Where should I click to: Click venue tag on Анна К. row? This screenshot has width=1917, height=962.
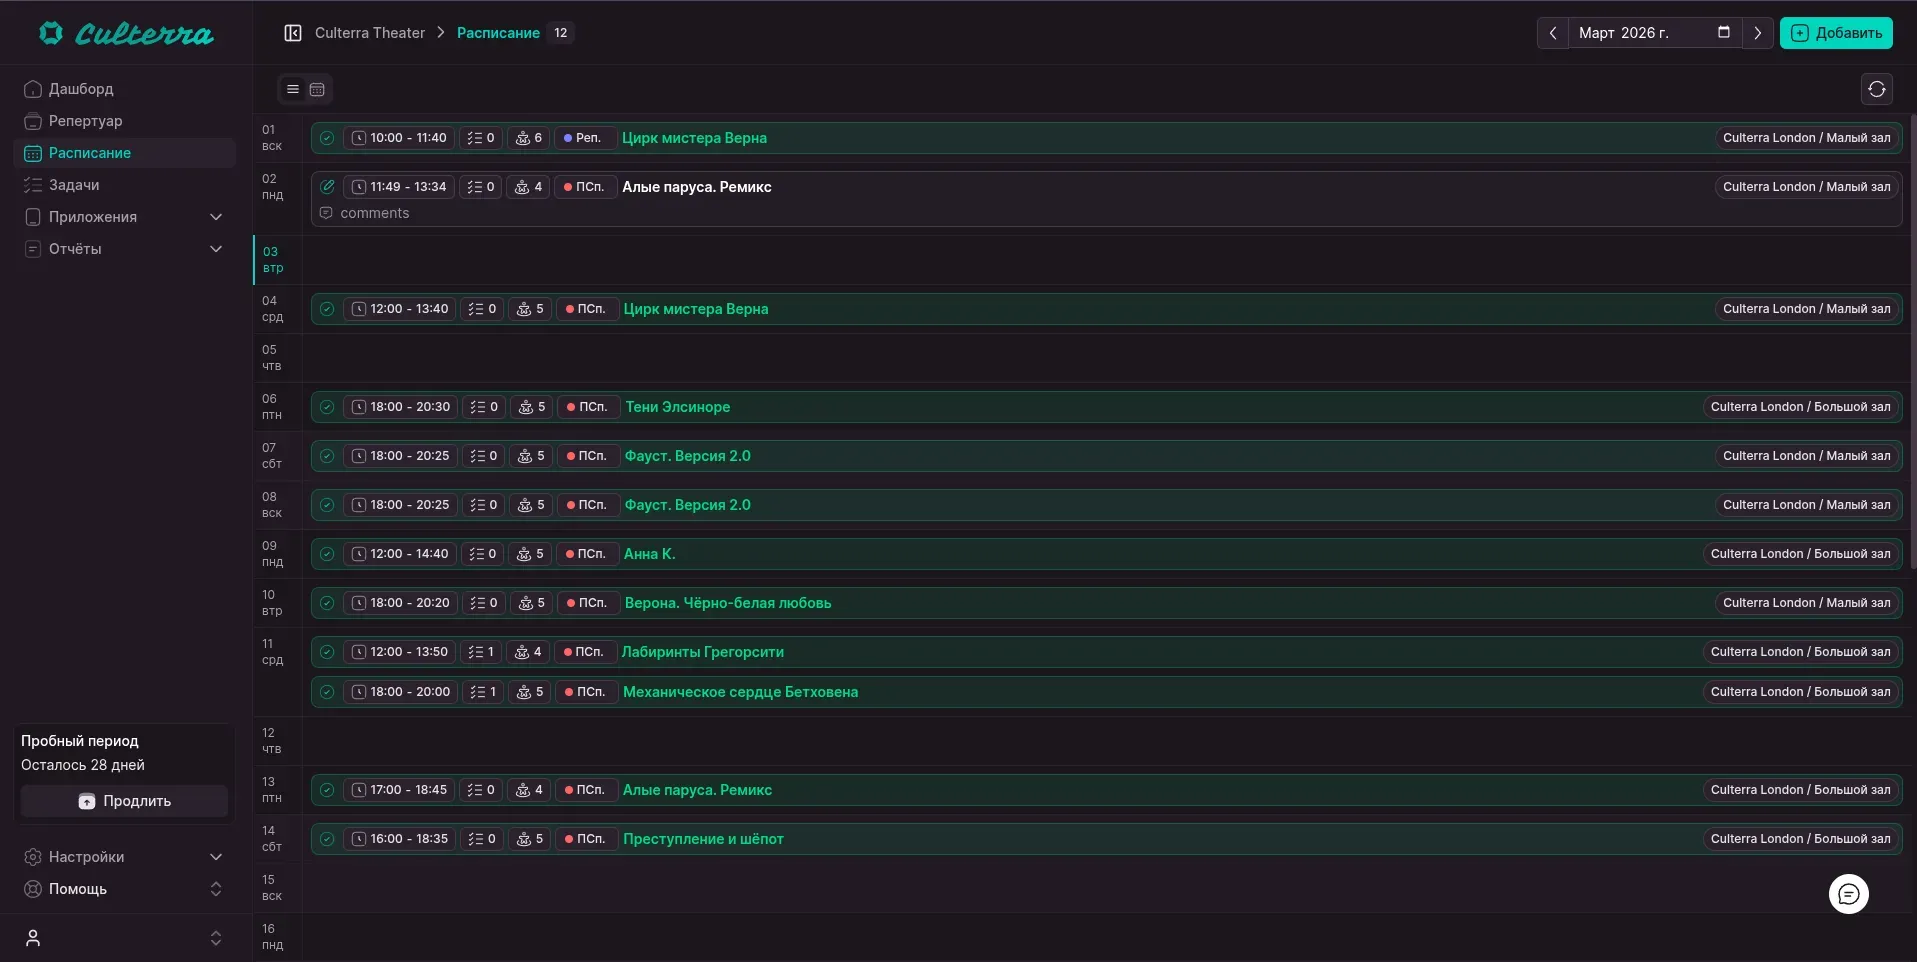(1800, 554)
